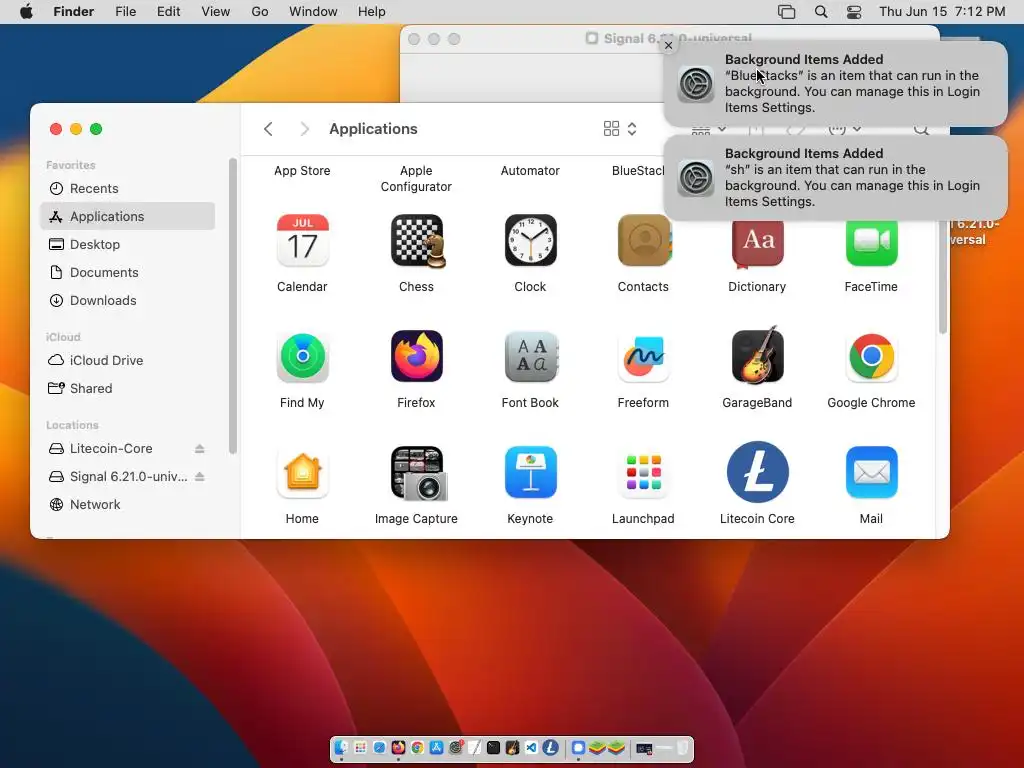The height and width of the screenshot is (768, 1024).
Task: Click the "sh" Background Items Added notification
Action: [836, 178]
